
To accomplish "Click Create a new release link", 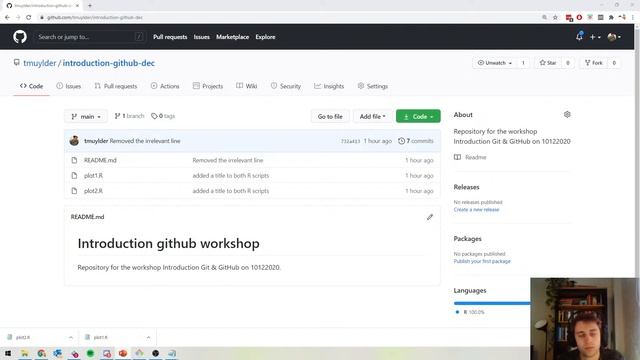I will 476,209.
